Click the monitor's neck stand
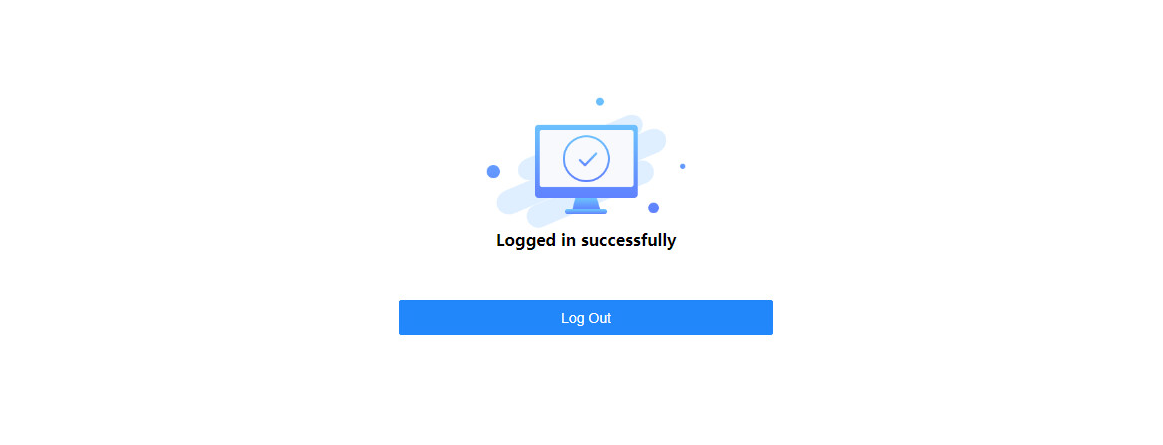Screen dimensions: 1163x445 586,203
